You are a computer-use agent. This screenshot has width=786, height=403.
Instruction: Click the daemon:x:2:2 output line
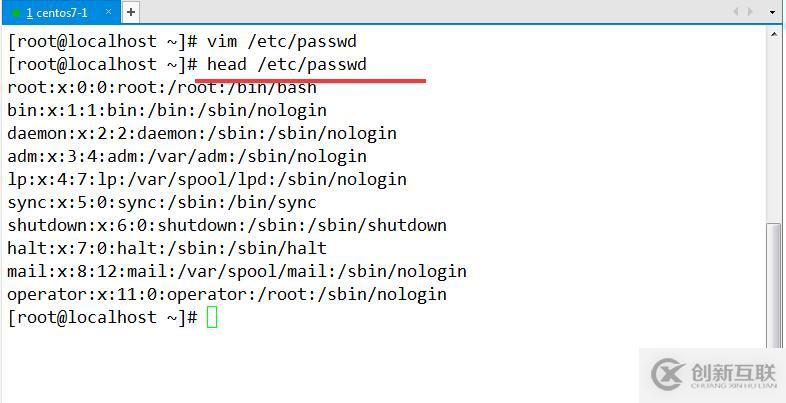point(201,133)
